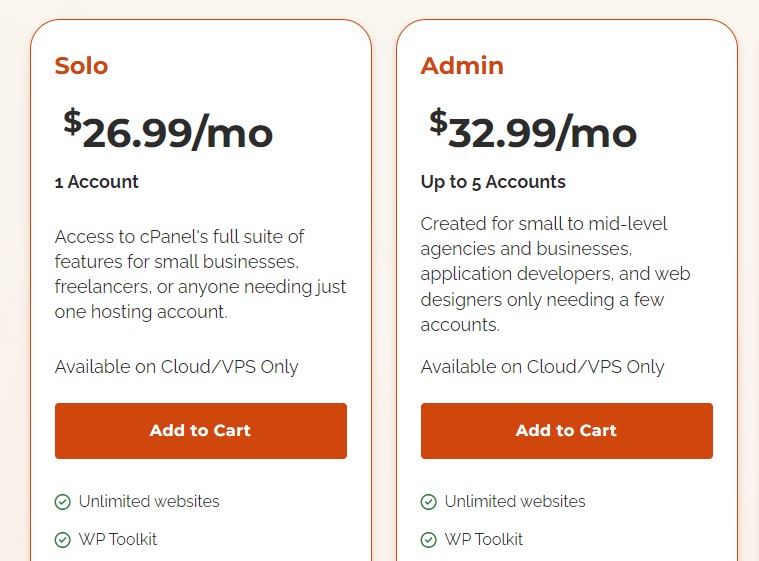Click Unlimited websites checkmark icon in Admin plan

[x=429, y=502]
